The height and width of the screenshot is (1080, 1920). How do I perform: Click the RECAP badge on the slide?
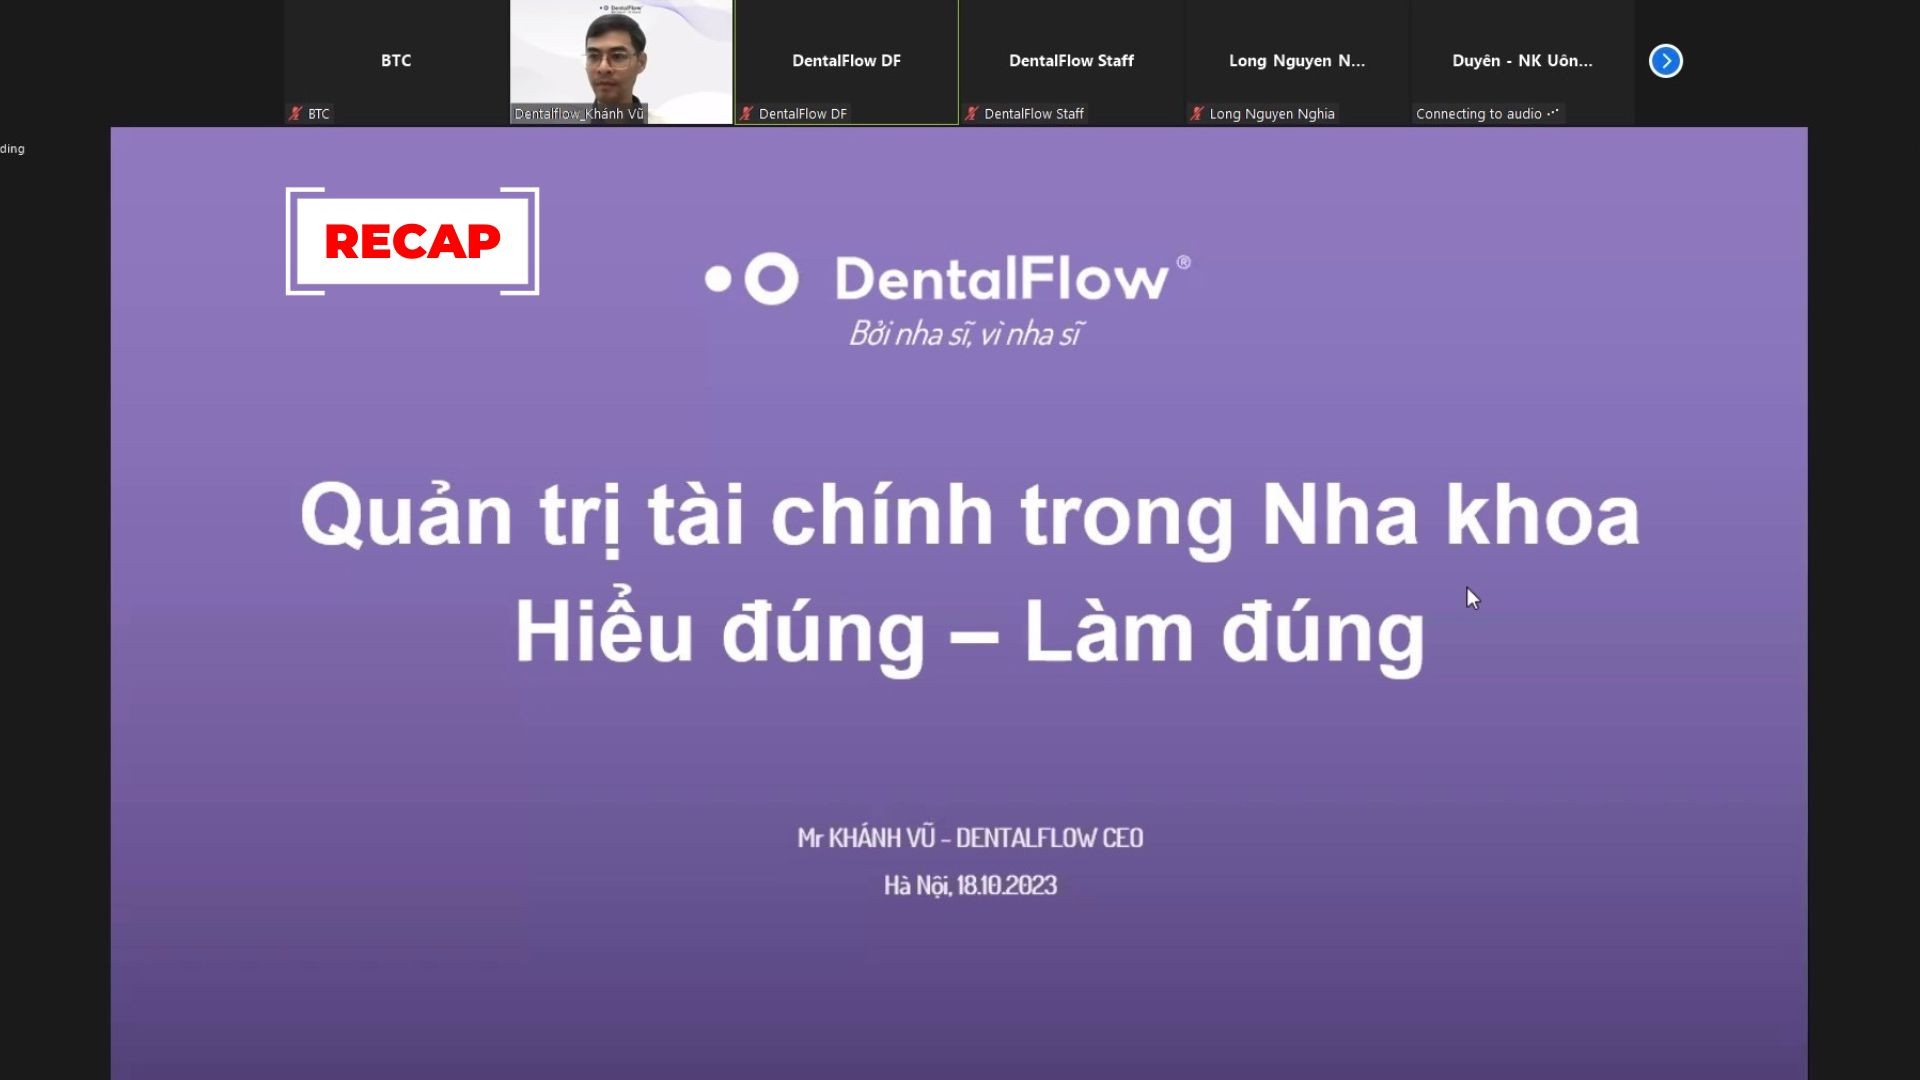(x=412, y=241)
